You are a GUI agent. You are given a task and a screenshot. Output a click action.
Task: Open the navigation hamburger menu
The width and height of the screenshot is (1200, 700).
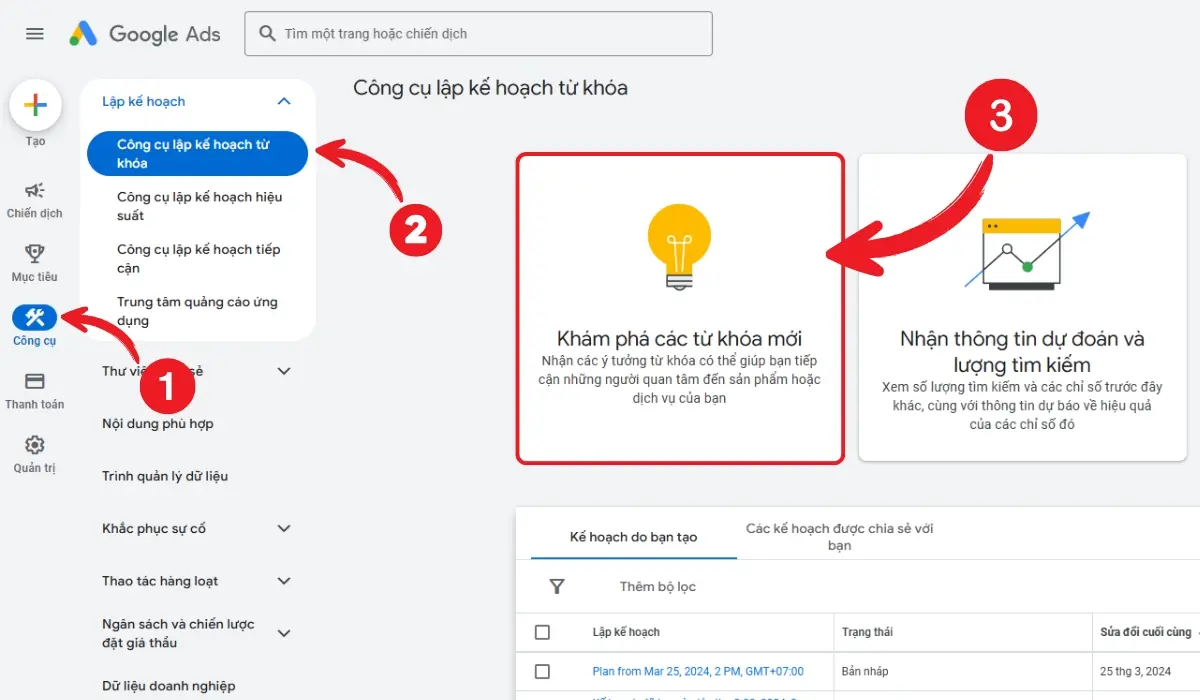(x=34, y=33)
